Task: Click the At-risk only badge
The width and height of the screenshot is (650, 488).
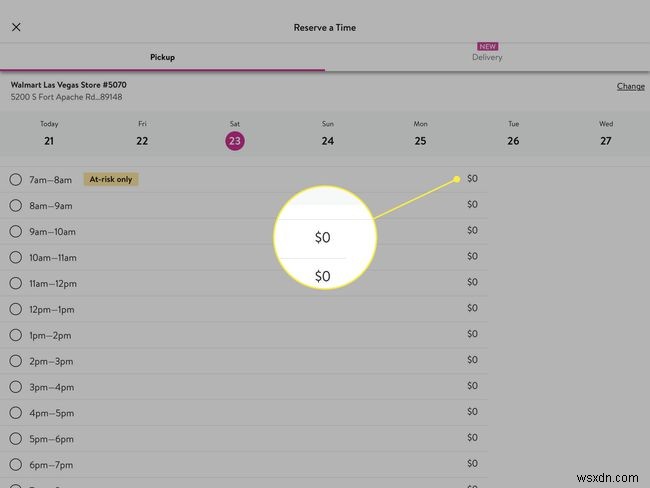Action: coord(111,180)
